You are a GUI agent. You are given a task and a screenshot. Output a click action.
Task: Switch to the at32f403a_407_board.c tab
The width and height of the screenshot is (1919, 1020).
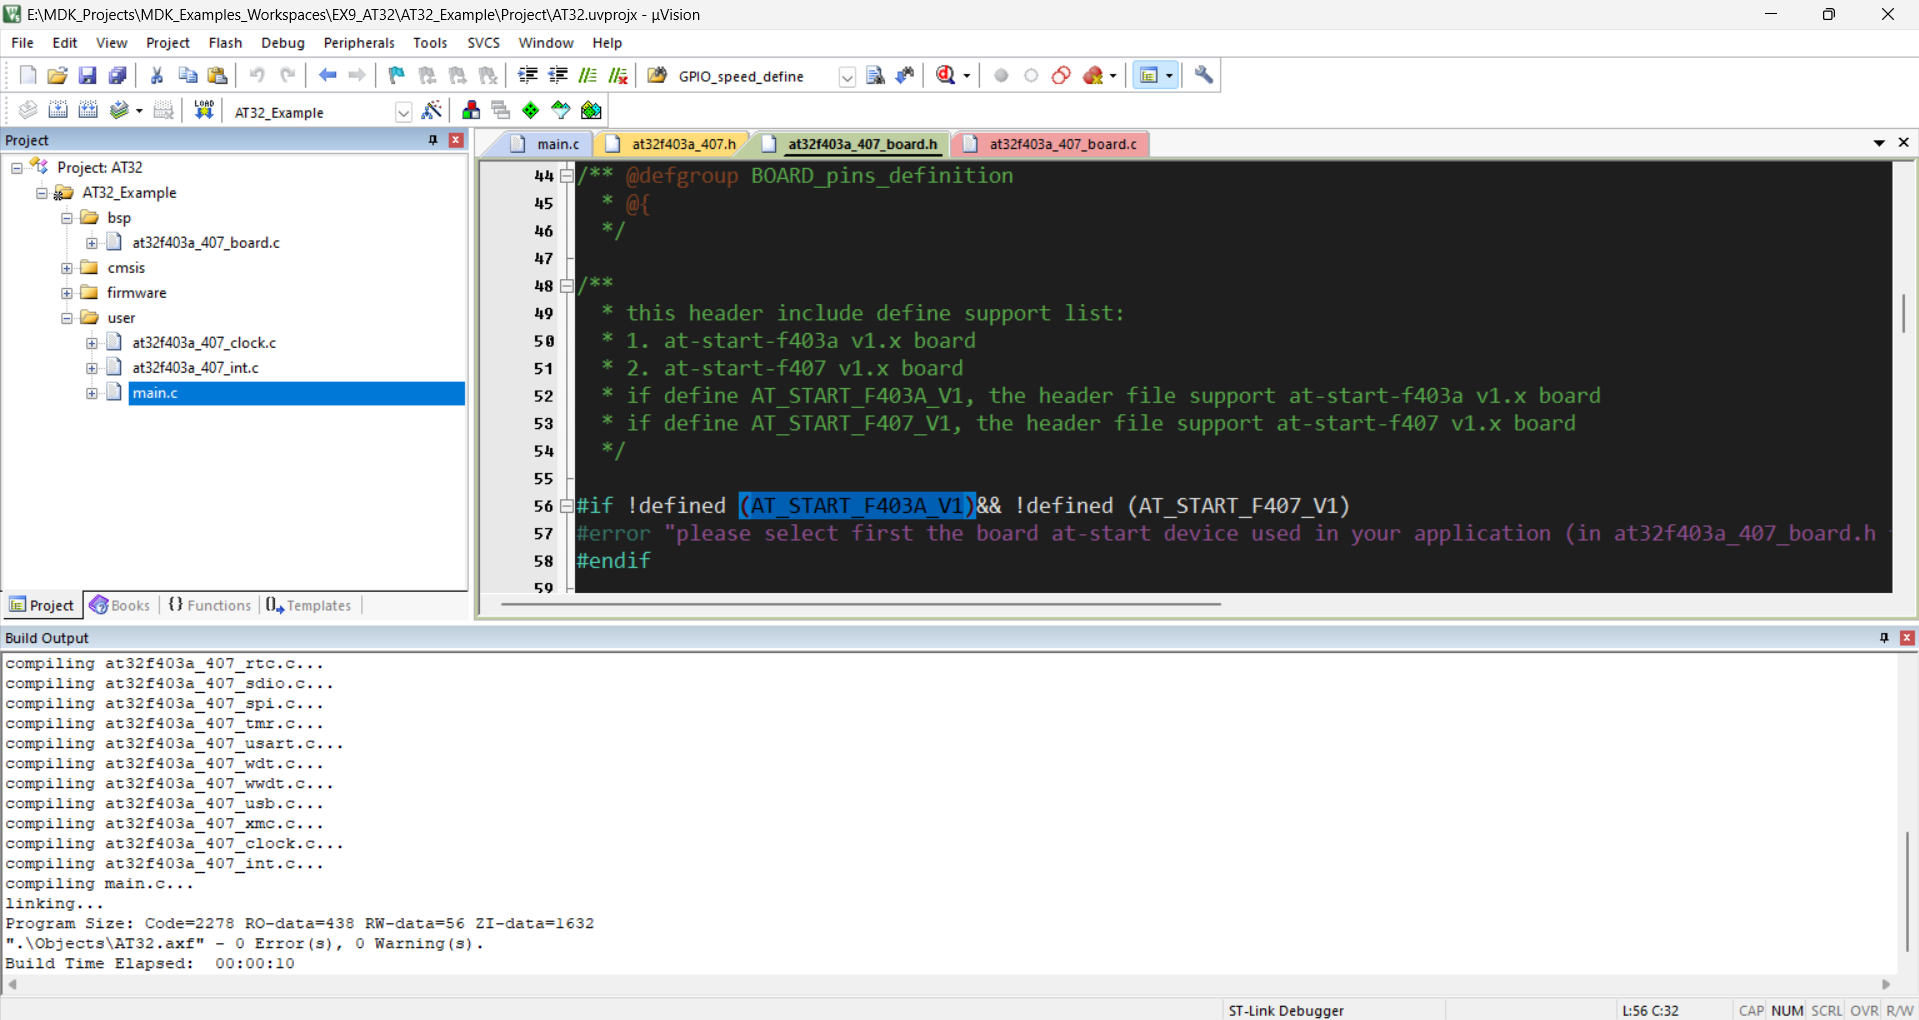tap(1052, 144)
